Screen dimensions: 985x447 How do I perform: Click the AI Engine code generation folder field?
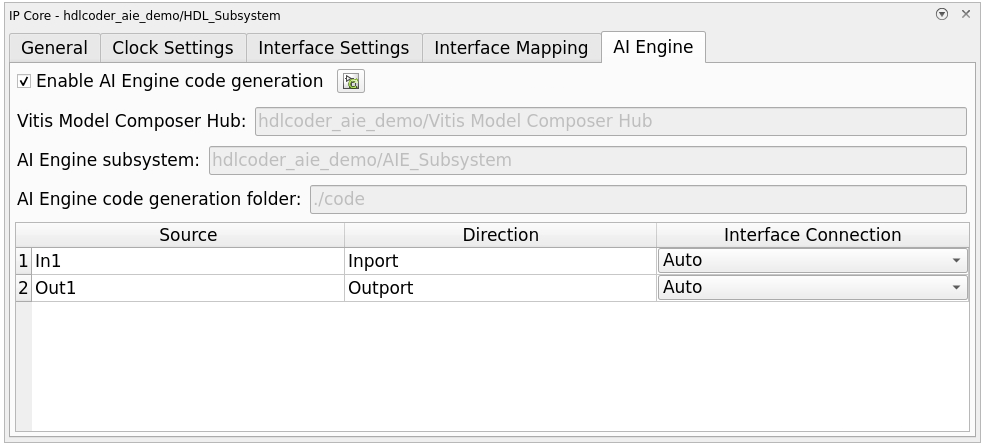pyautogui.click(x=638, y=199)
